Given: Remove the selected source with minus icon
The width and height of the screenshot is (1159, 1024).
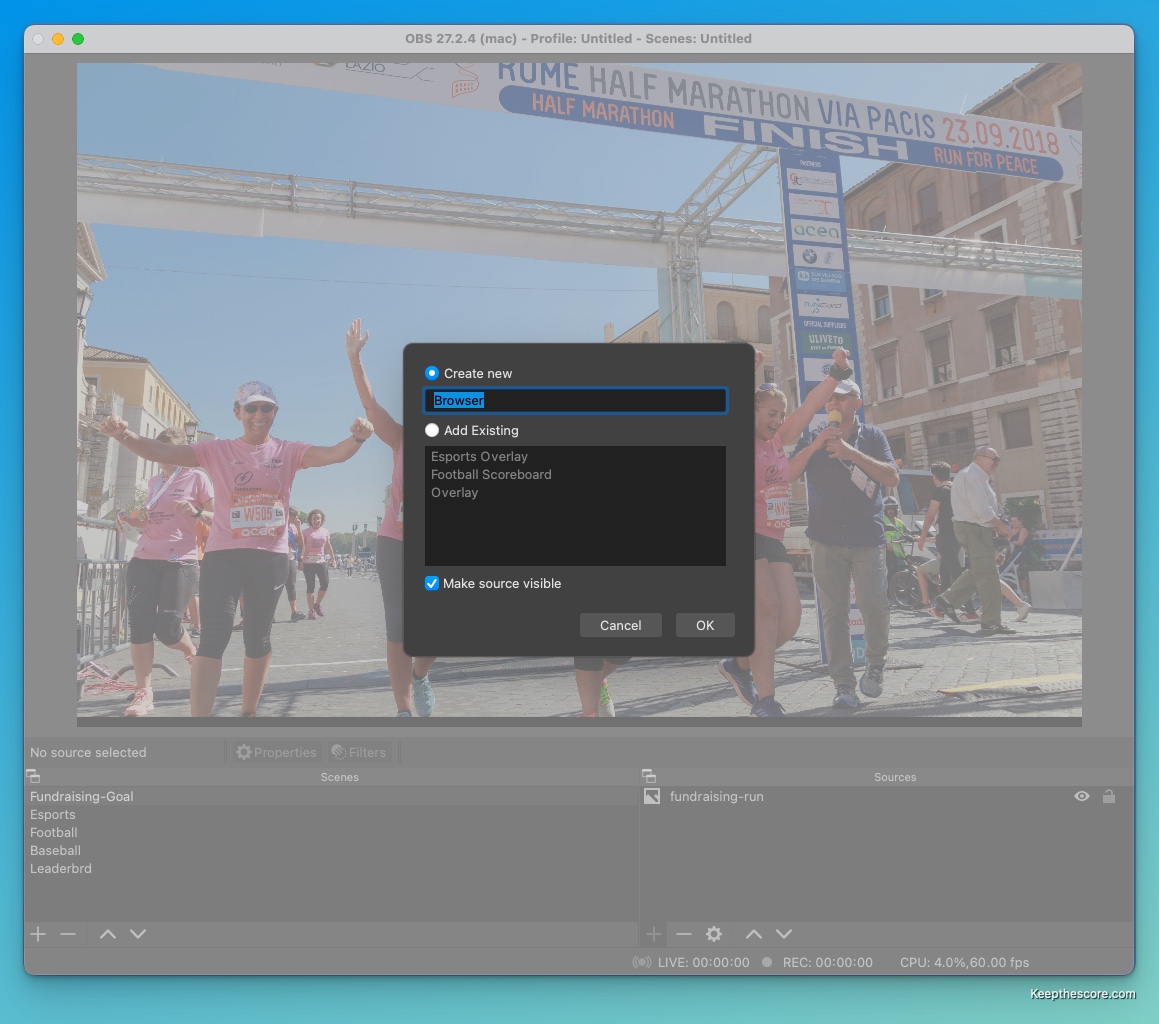Looking at the screenshot, I should coord(684,934).
